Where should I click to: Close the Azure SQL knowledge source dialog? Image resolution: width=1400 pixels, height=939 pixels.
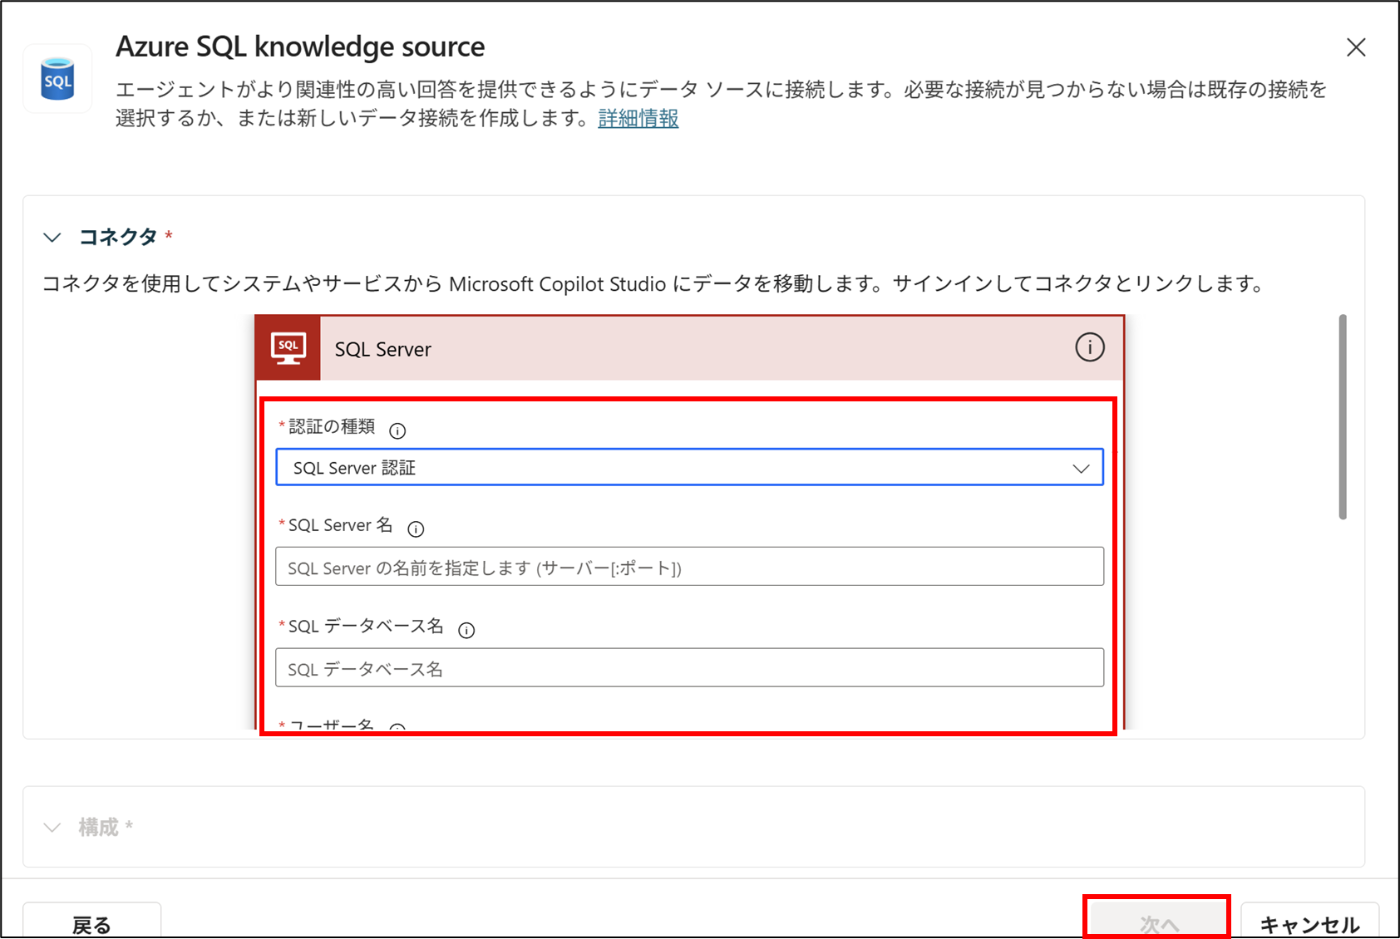1356,47
